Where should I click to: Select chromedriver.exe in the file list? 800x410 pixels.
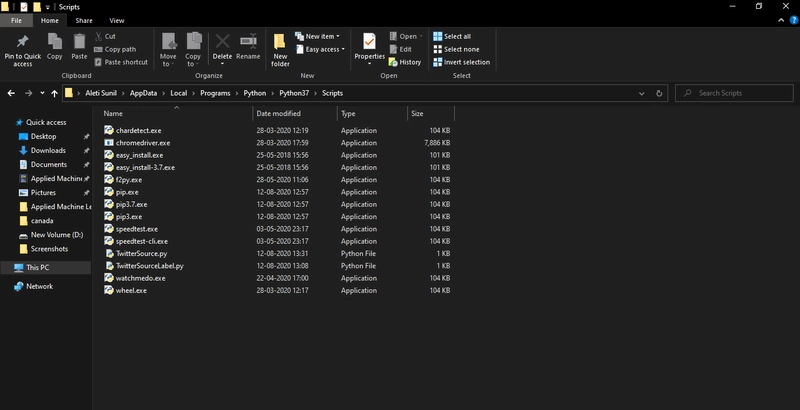pos(142,143)
